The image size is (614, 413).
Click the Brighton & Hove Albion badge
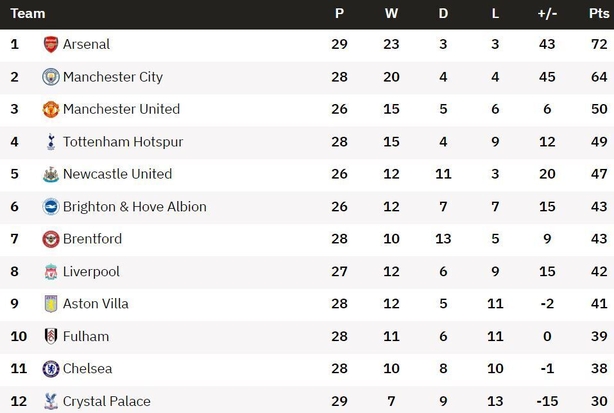[51, 207]
